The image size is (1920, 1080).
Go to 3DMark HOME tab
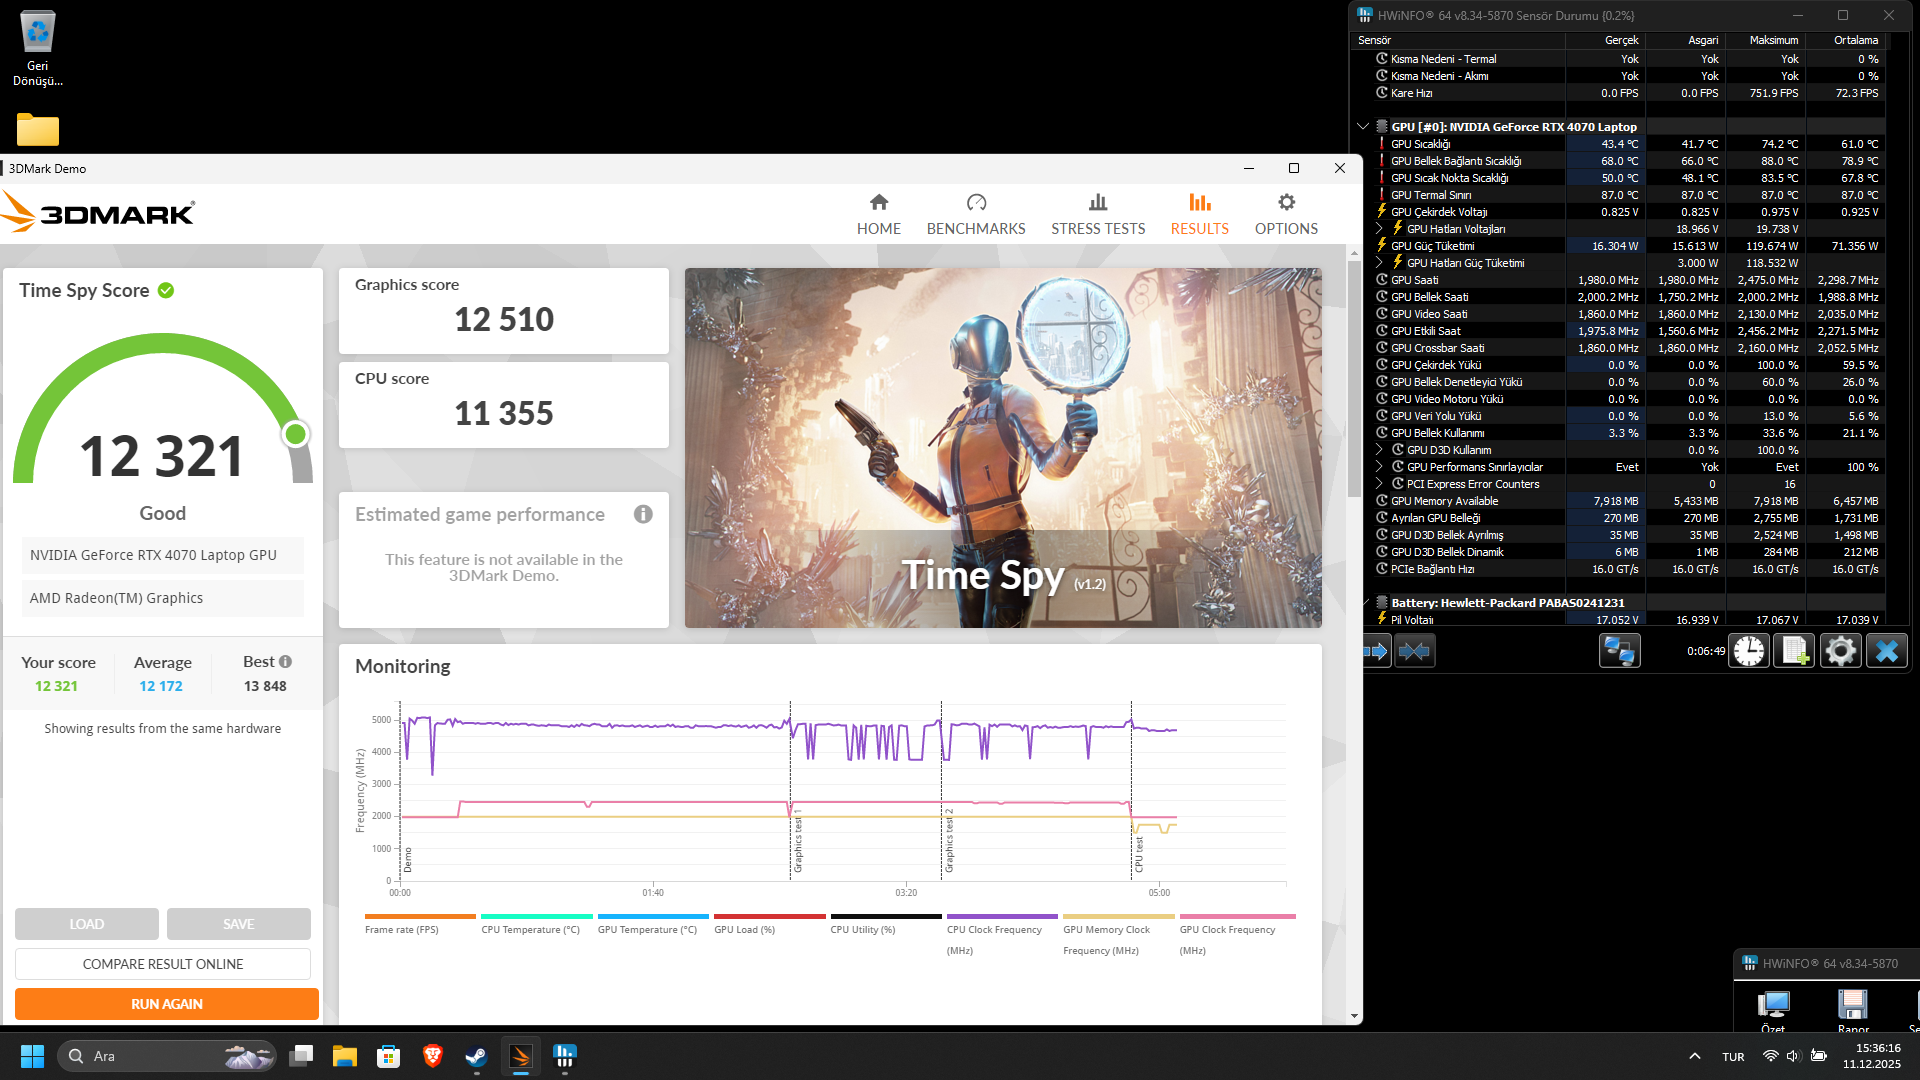[879, 214]
